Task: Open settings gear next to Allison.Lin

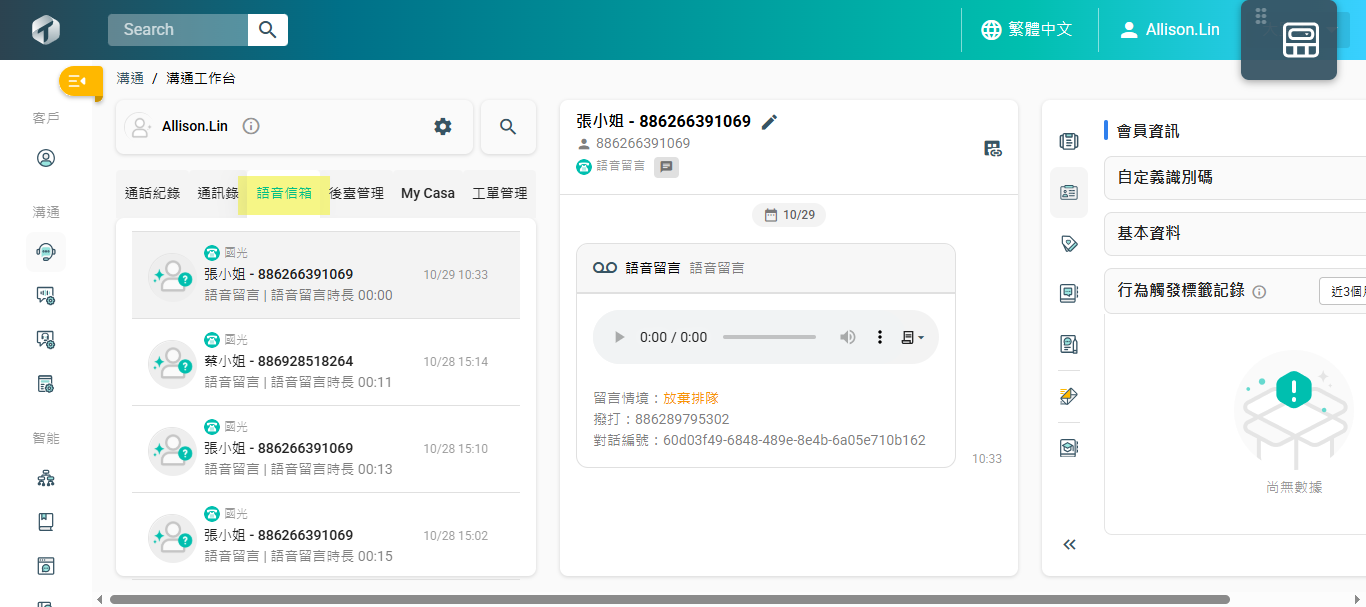Action: point(442,126)
